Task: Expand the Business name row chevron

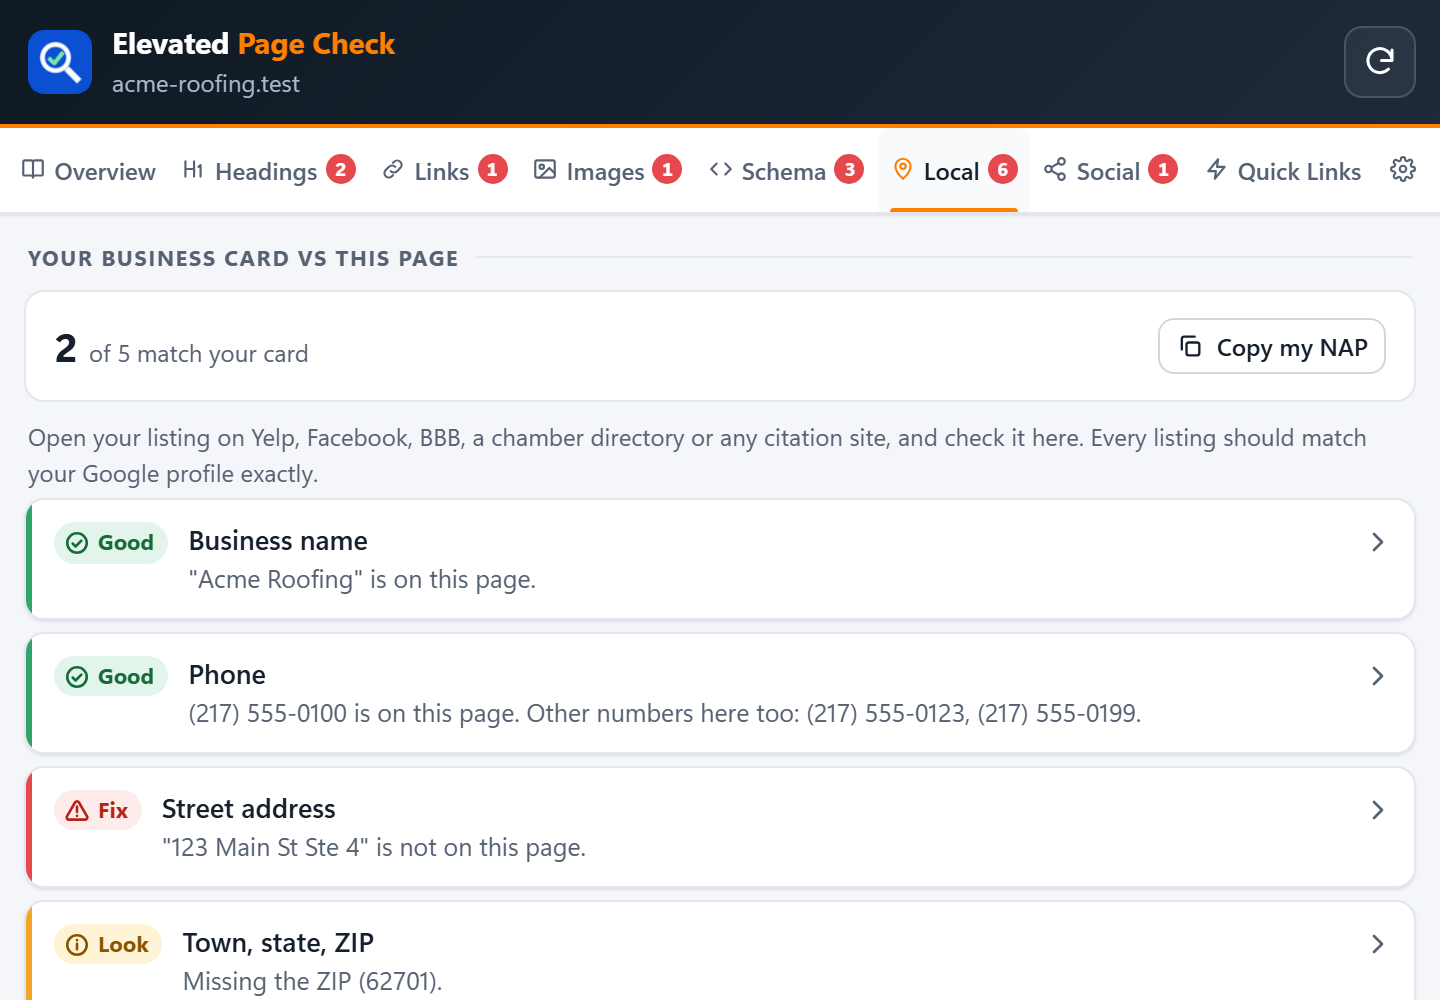Action: point(1378,542)
